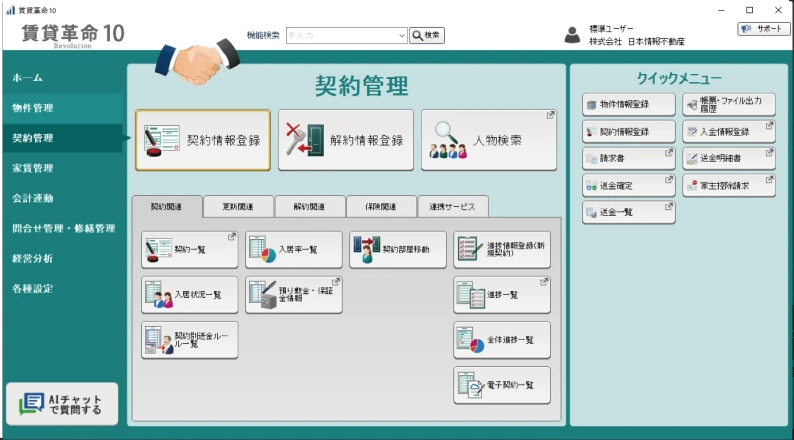Screen dimensions: 794x440
Task: Open 全体進捗一覧 tile
Action: (502, 340)
